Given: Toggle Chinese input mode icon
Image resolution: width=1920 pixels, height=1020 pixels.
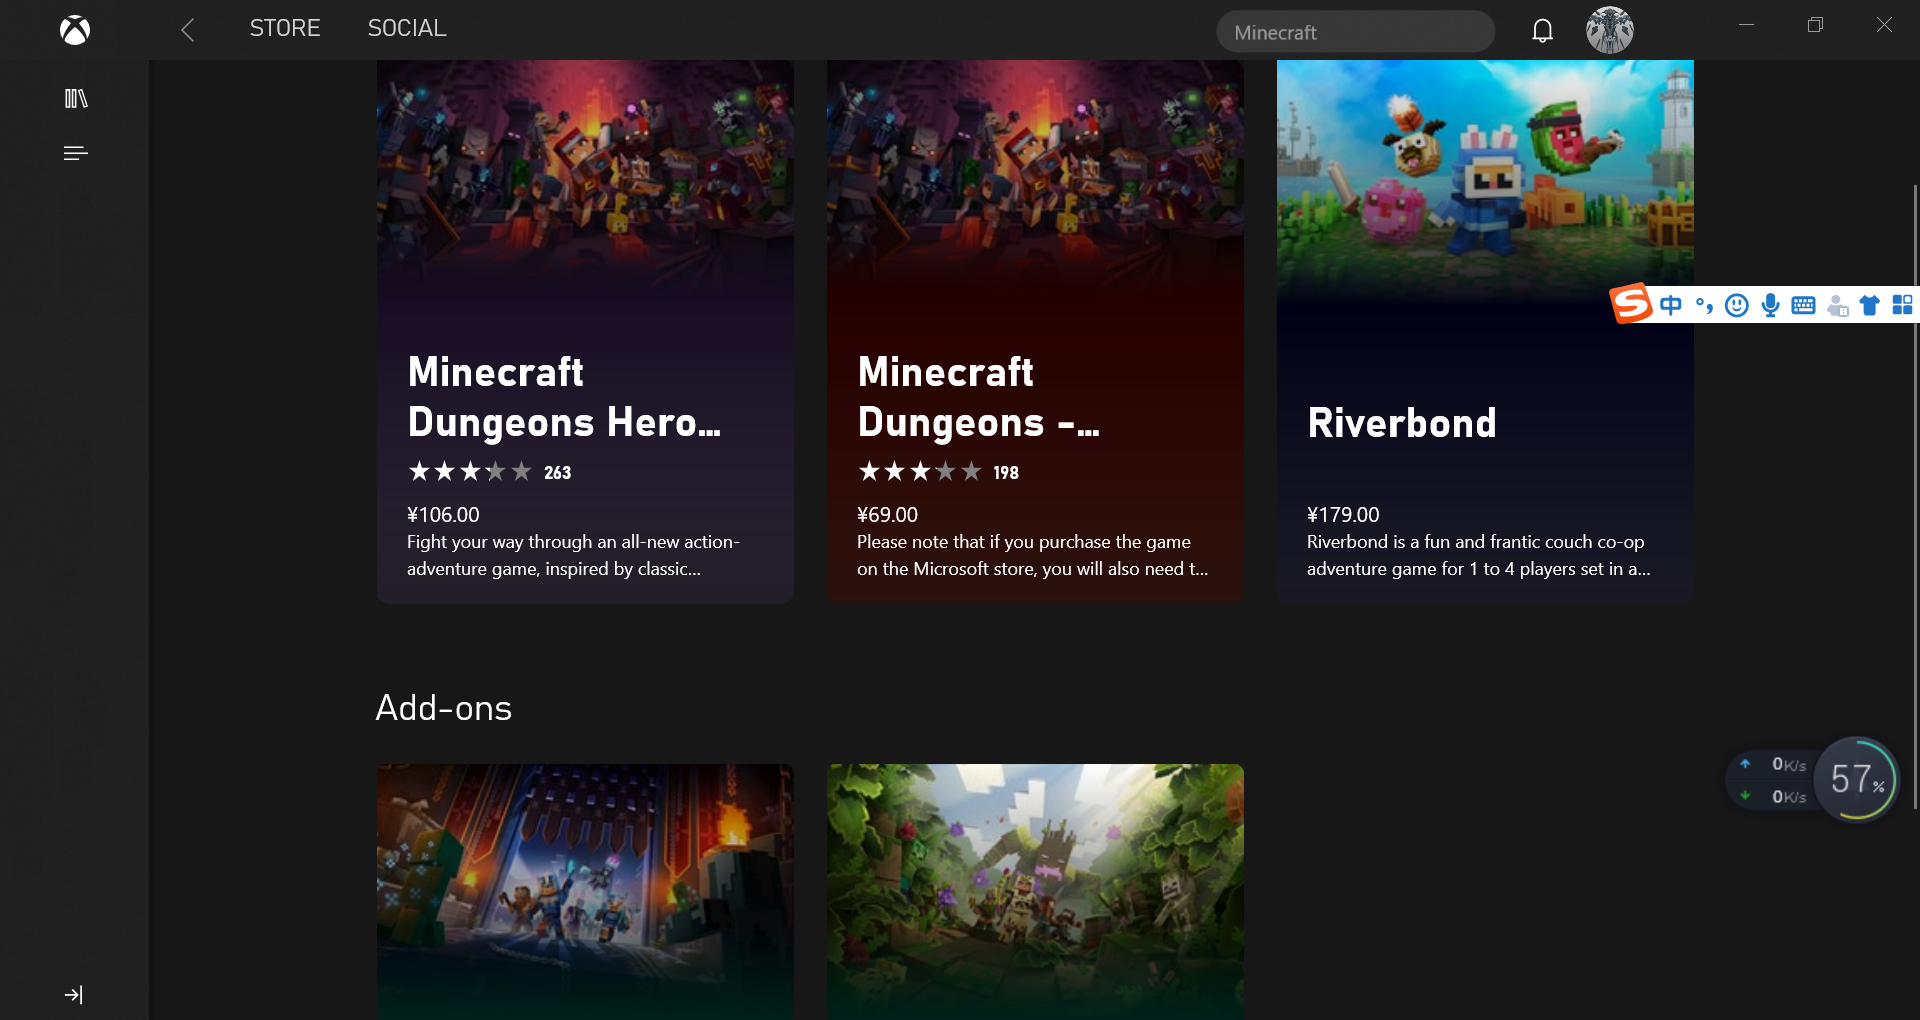Looking at the screenshot, I should (1670, 305).
